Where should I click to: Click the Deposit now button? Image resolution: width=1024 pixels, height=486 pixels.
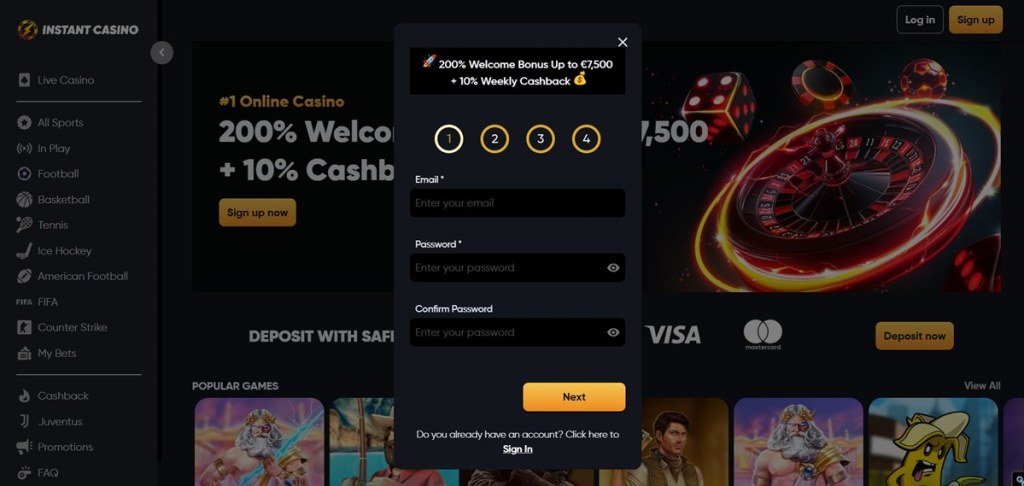click(x=914, y=336)
